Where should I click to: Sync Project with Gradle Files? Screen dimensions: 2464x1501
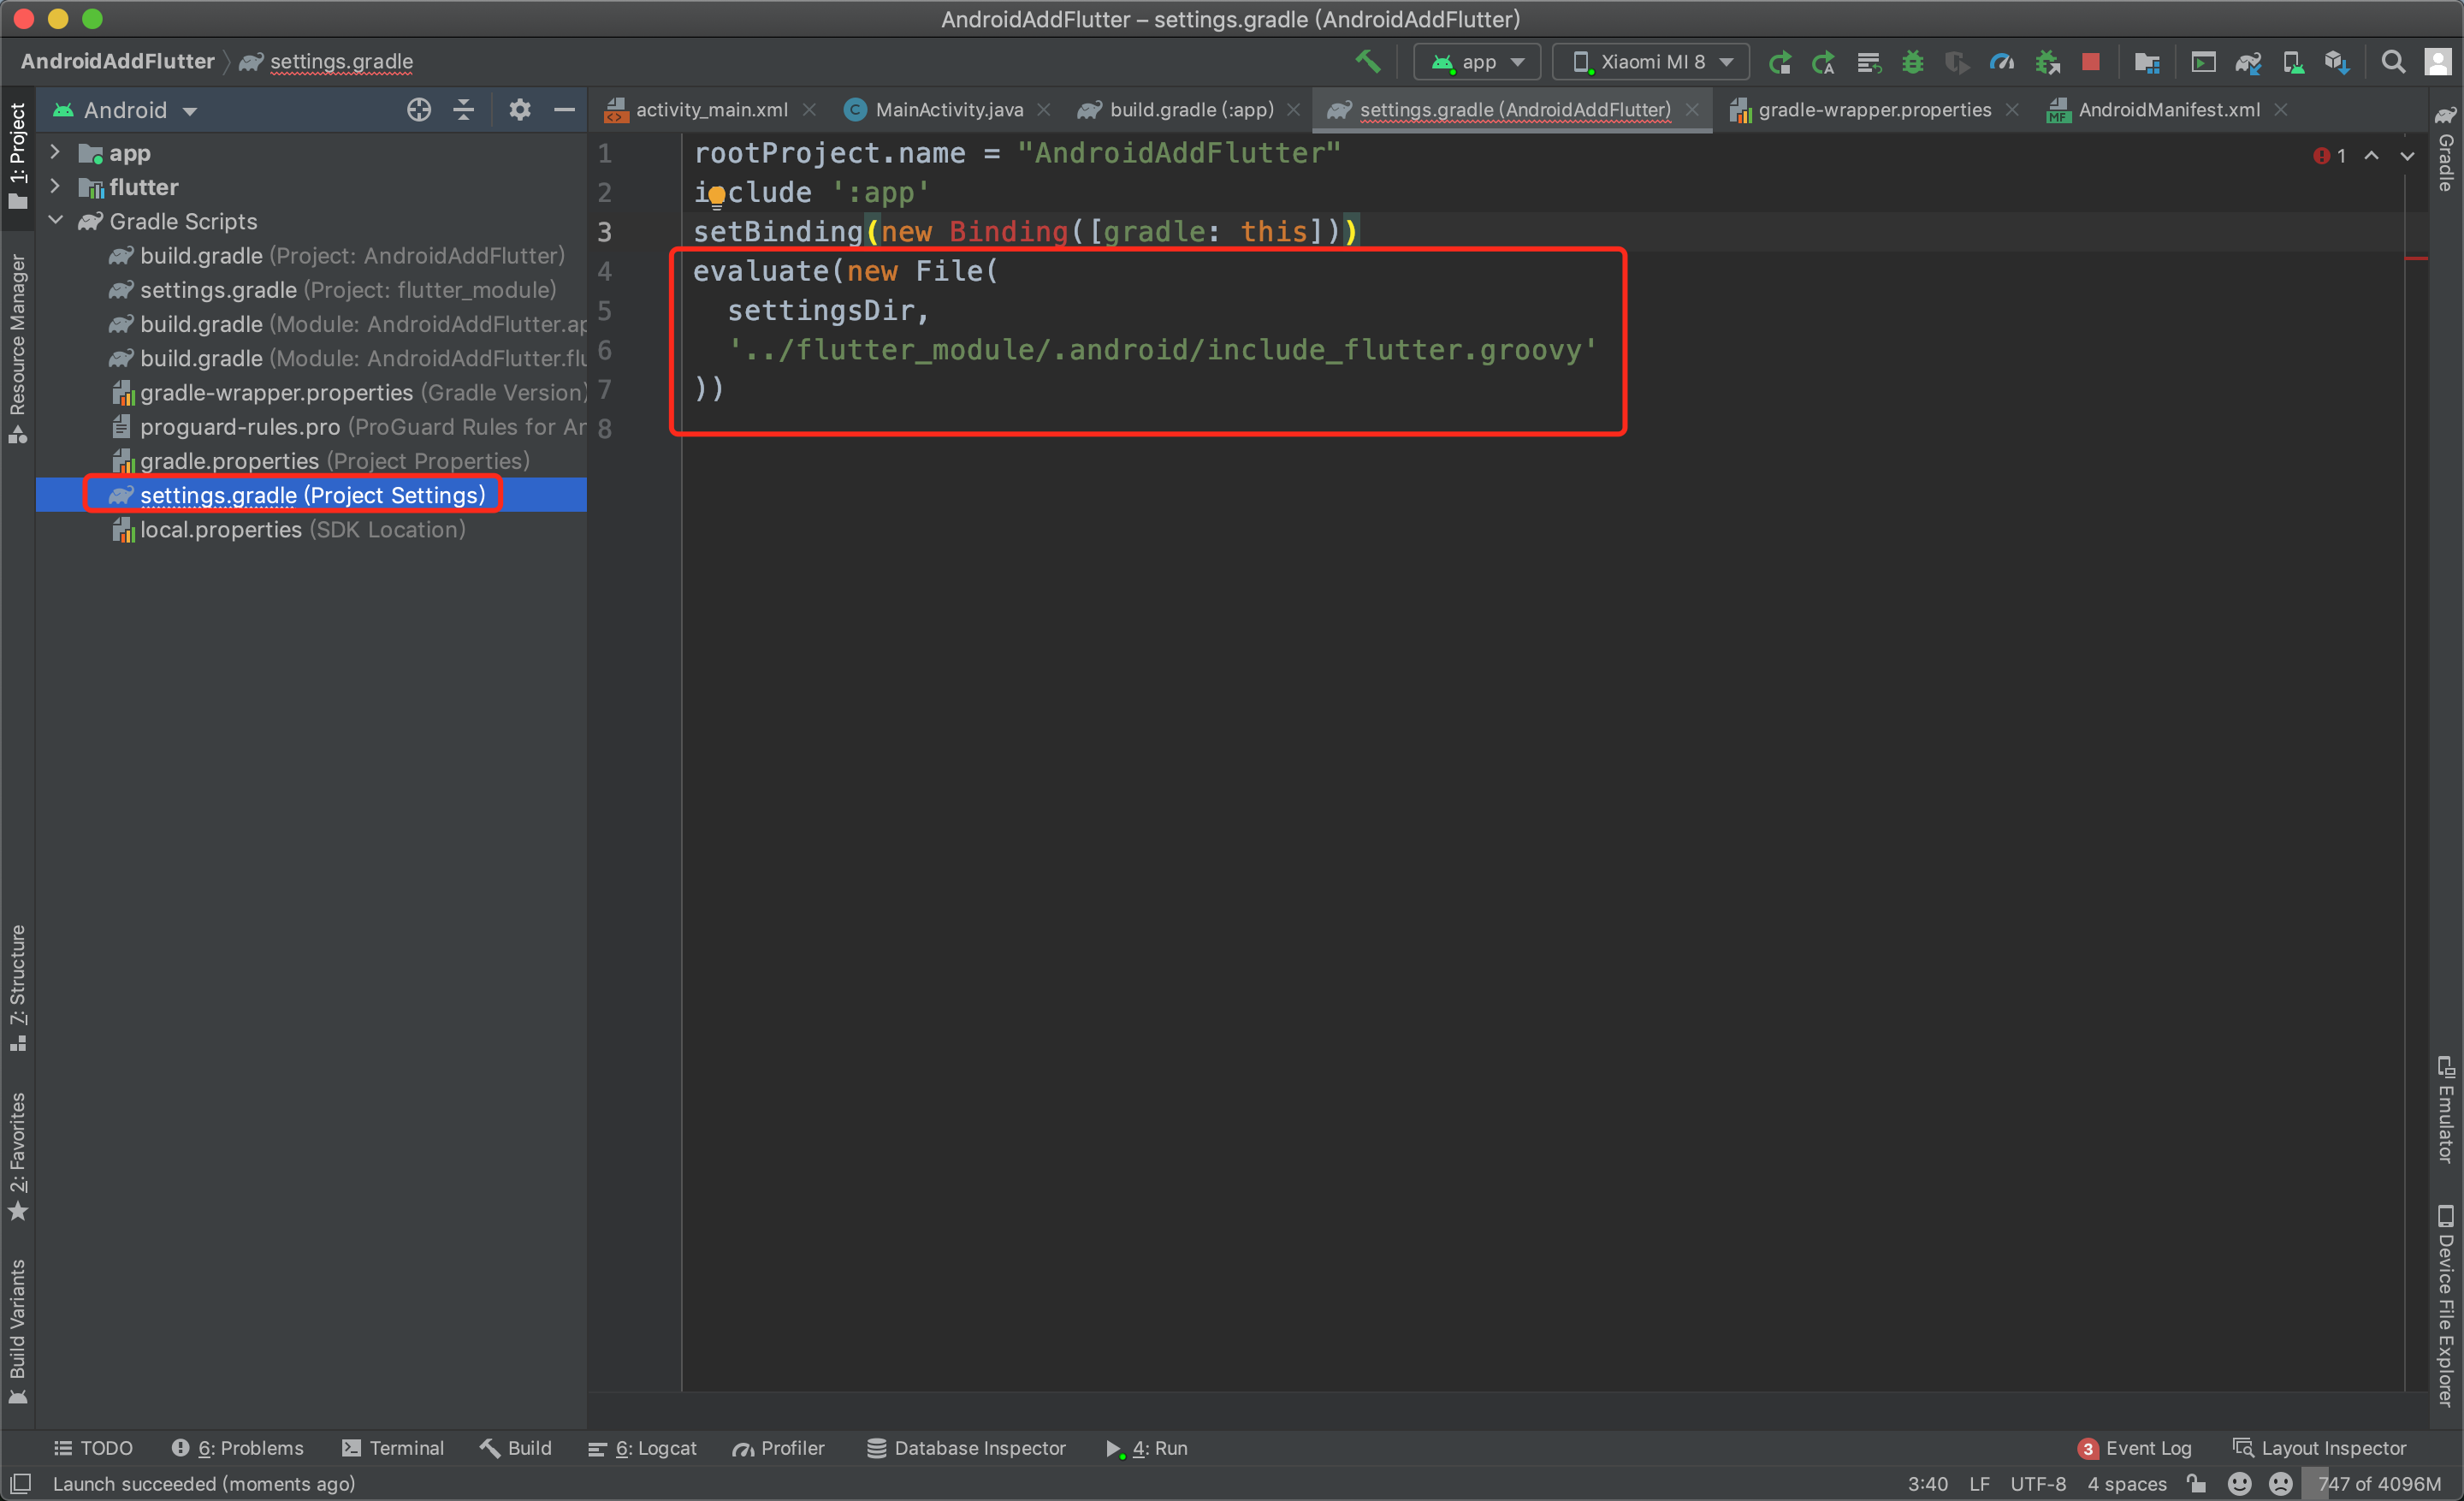[2248, 62]
